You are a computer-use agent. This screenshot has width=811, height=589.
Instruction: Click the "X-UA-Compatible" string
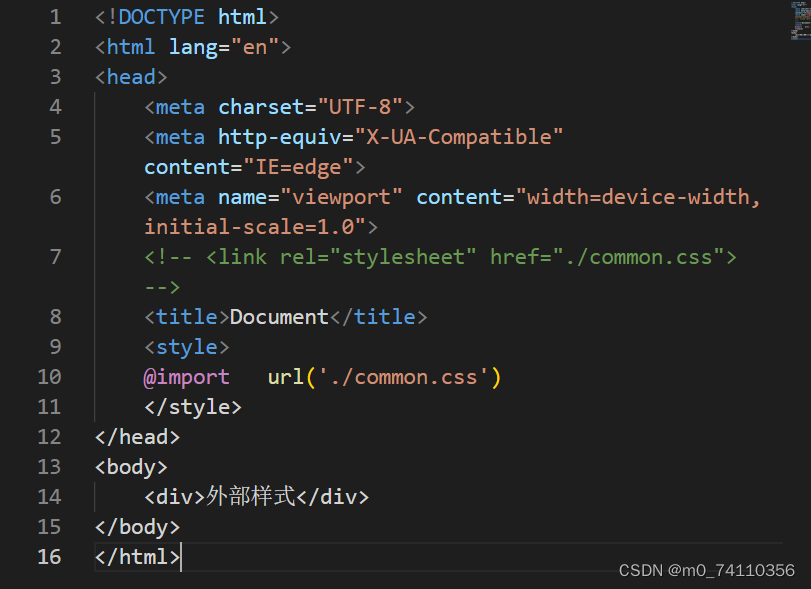pyautogui.click(x=459, y=138)
